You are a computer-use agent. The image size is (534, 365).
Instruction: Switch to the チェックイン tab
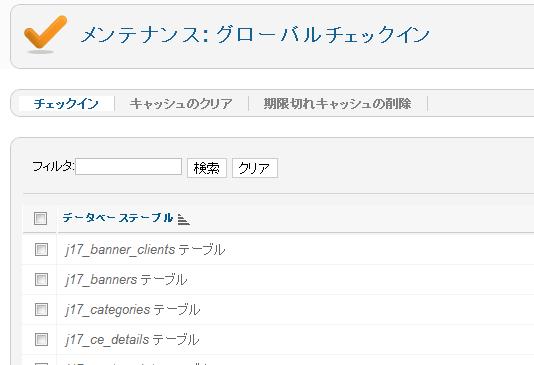click(66, 104)
